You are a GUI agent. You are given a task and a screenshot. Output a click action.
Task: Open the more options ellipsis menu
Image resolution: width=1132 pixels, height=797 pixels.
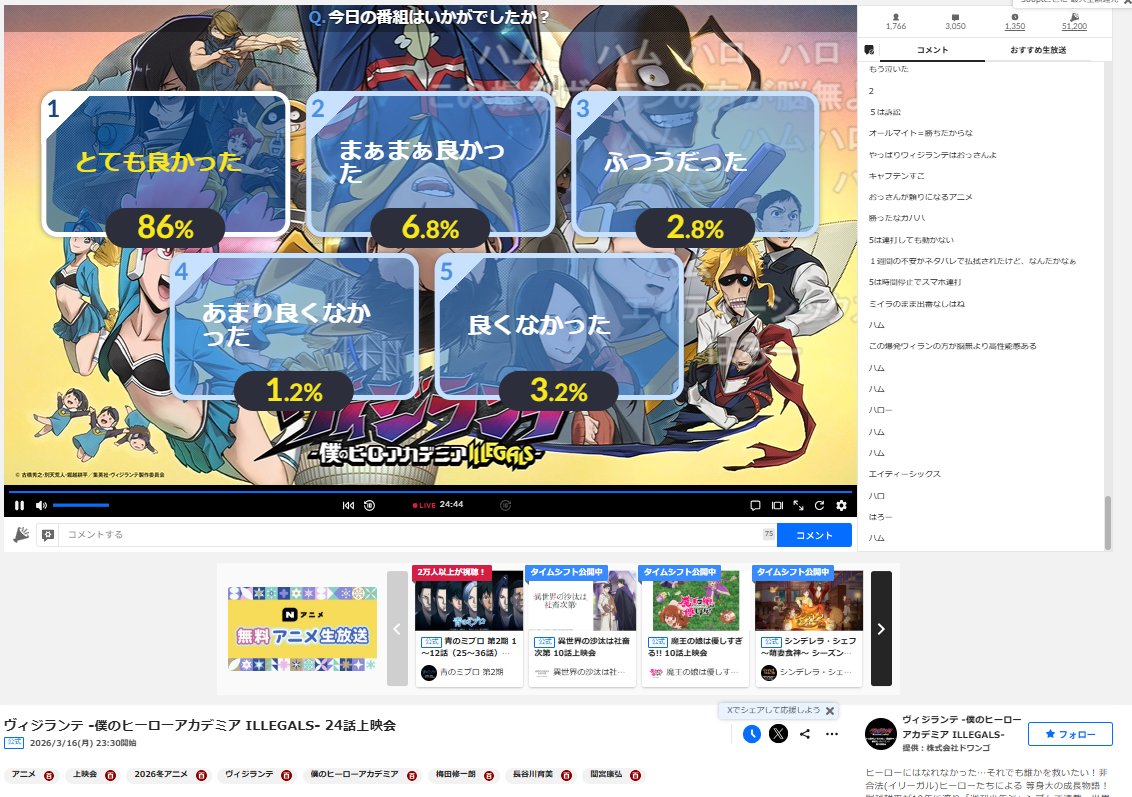tap(831, 734)
